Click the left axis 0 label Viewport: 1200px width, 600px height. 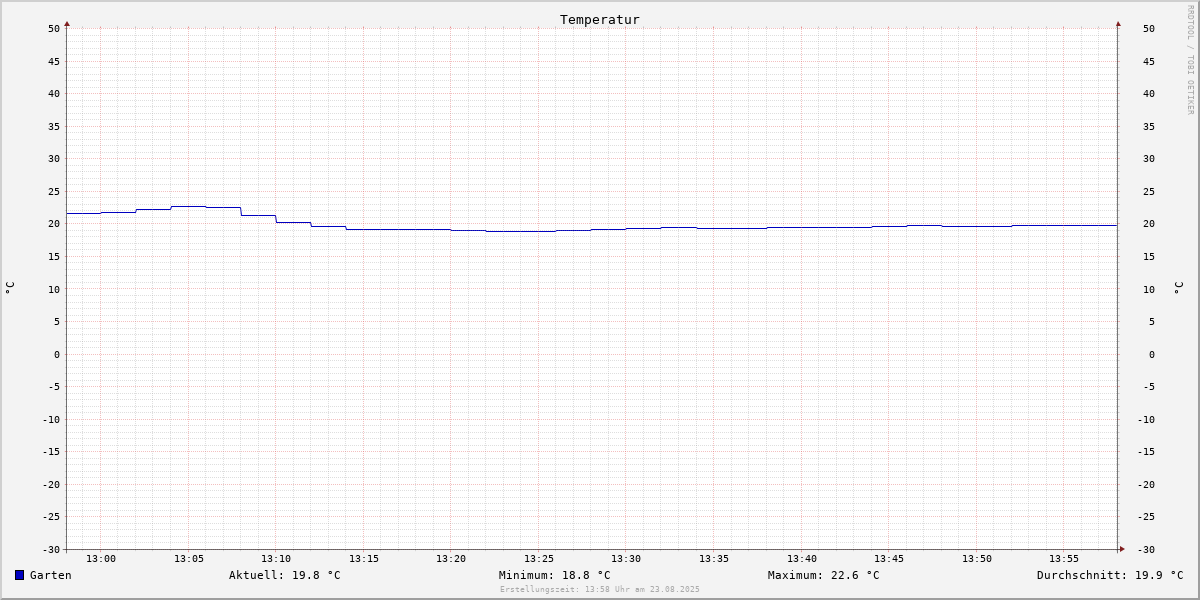click(x=57, y=354)
